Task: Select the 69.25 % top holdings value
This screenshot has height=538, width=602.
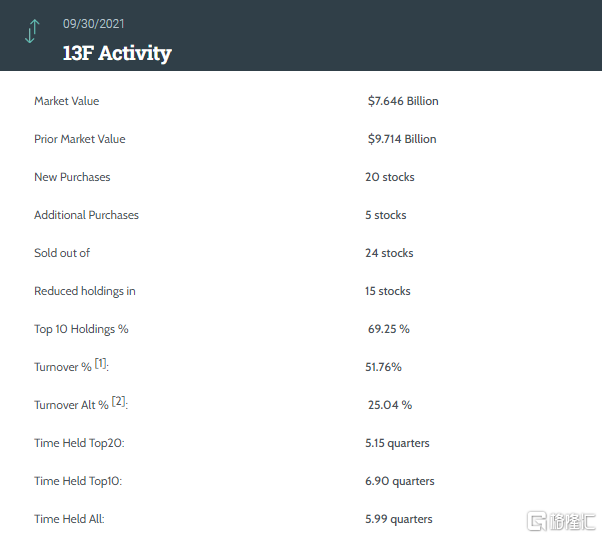Action: (x=389, y=329)
